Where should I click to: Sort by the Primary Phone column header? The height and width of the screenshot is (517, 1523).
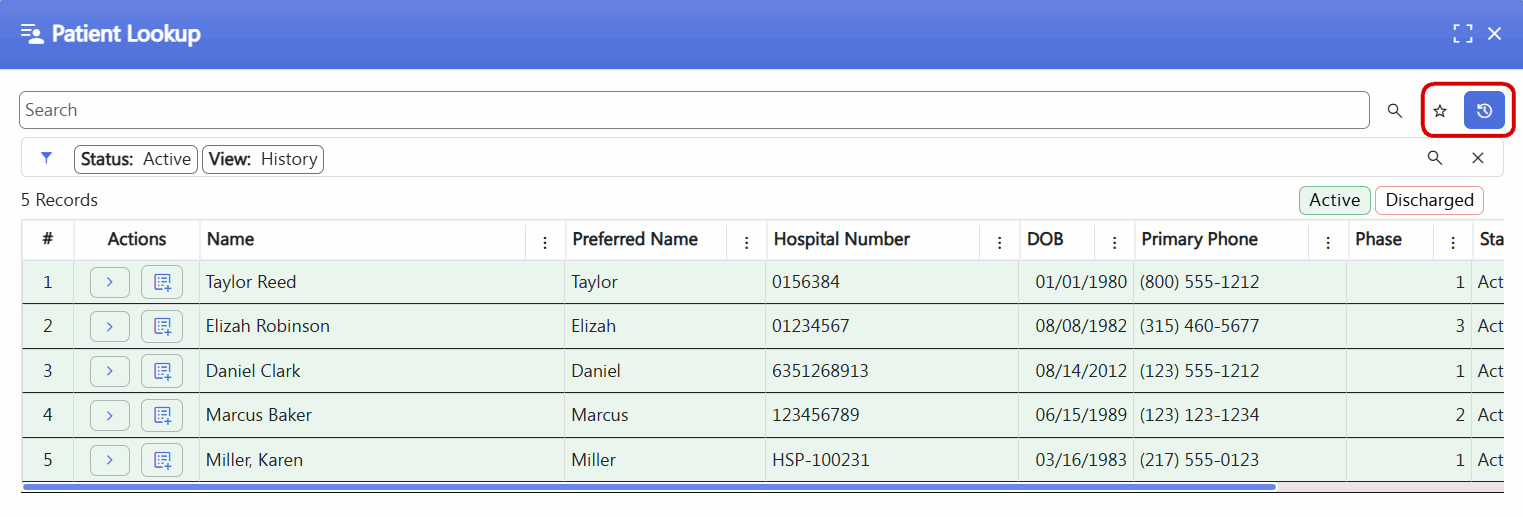coord(1199,239)
